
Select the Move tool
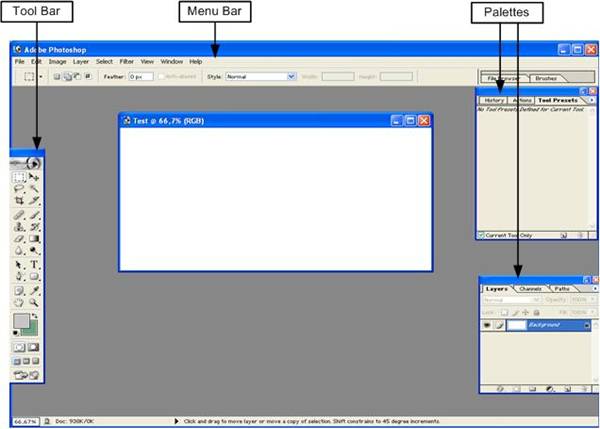point(34,177)
